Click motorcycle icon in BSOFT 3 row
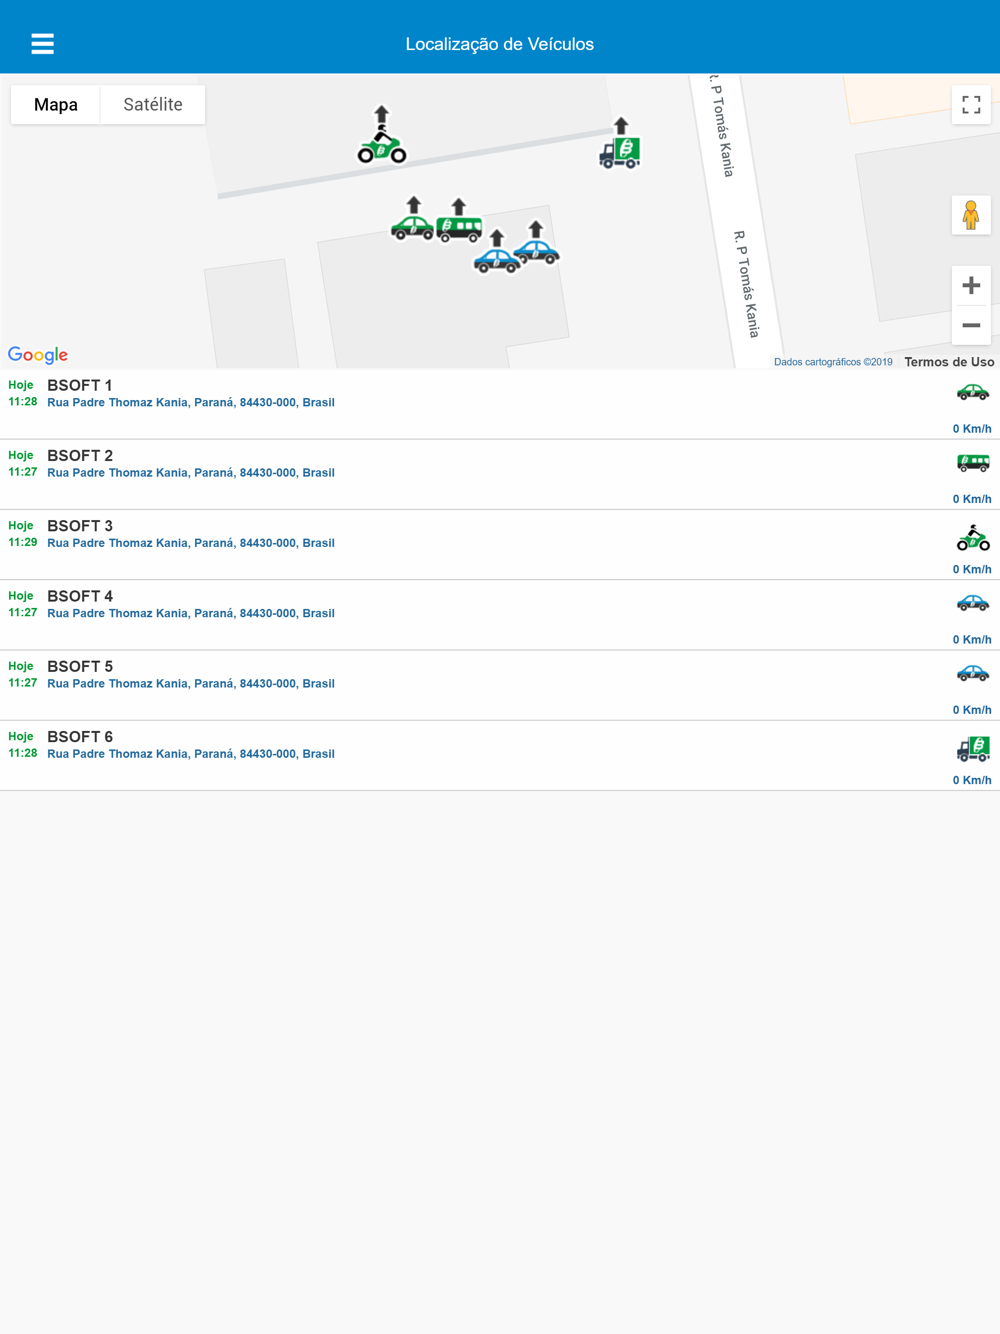This screenshot has width=1000, height=1334. 973,538
